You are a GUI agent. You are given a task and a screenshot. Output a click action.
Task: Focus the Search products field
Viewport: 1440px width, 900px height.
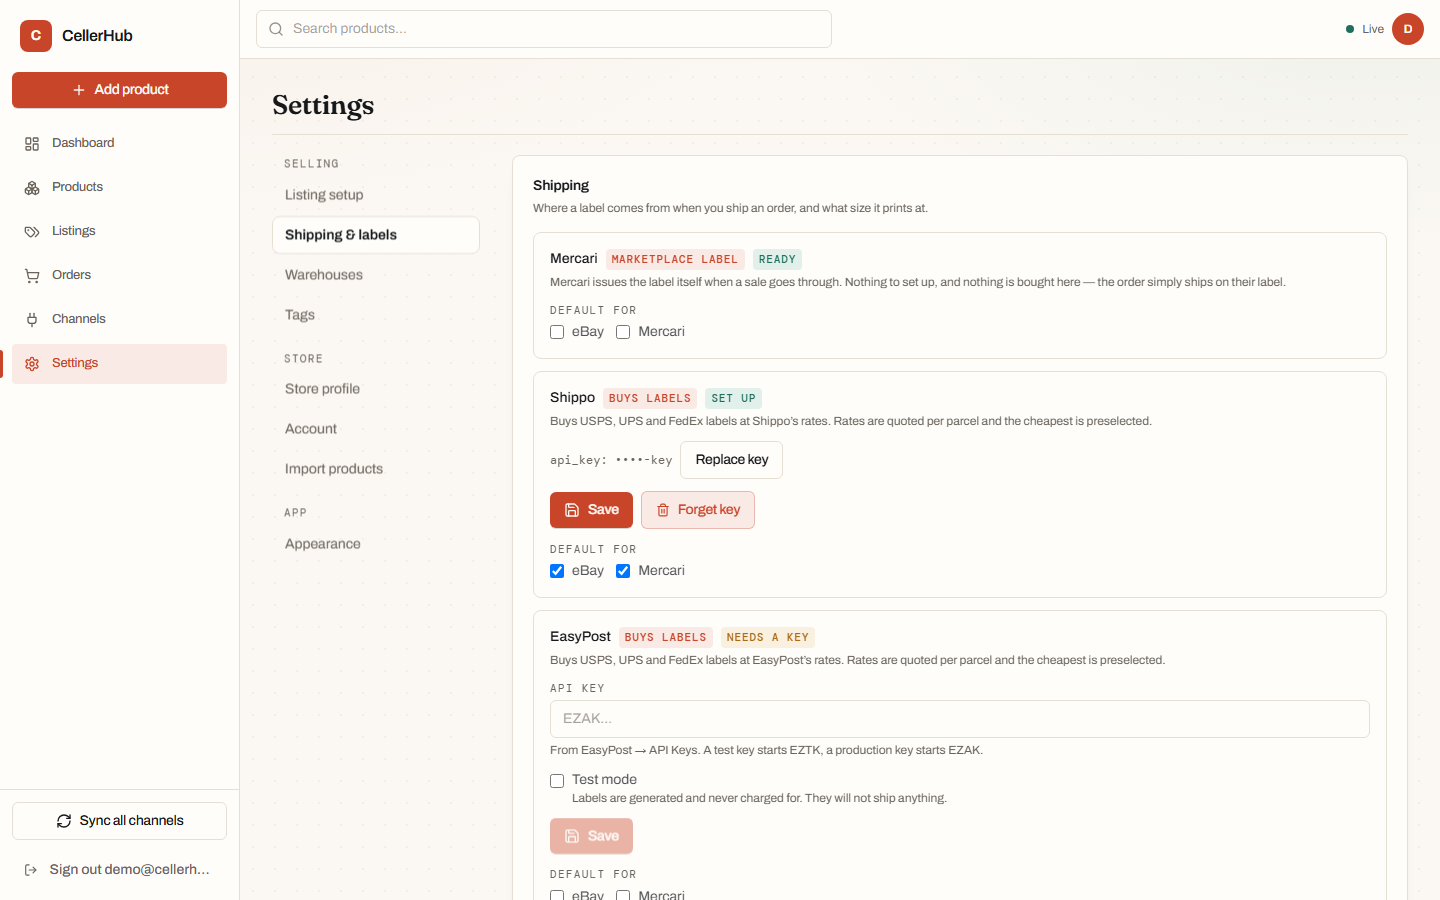point(544,29)
